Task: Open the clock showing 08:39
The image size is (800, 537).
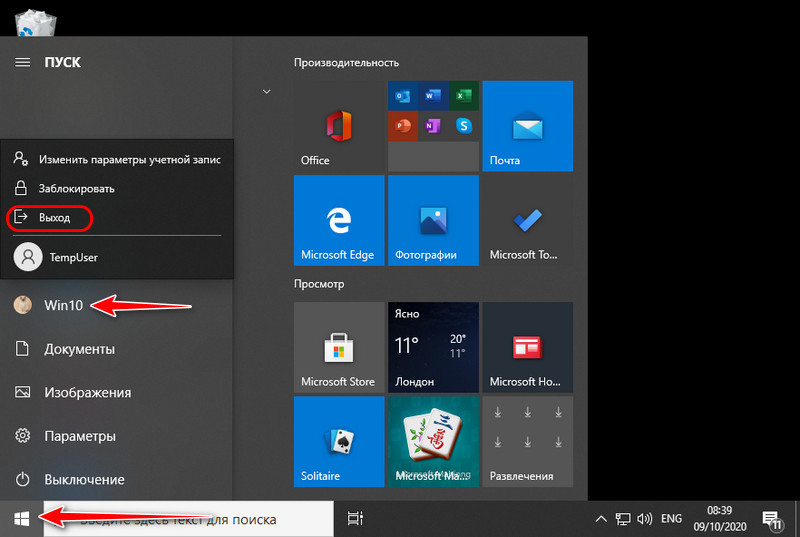Action: point(719,519)
